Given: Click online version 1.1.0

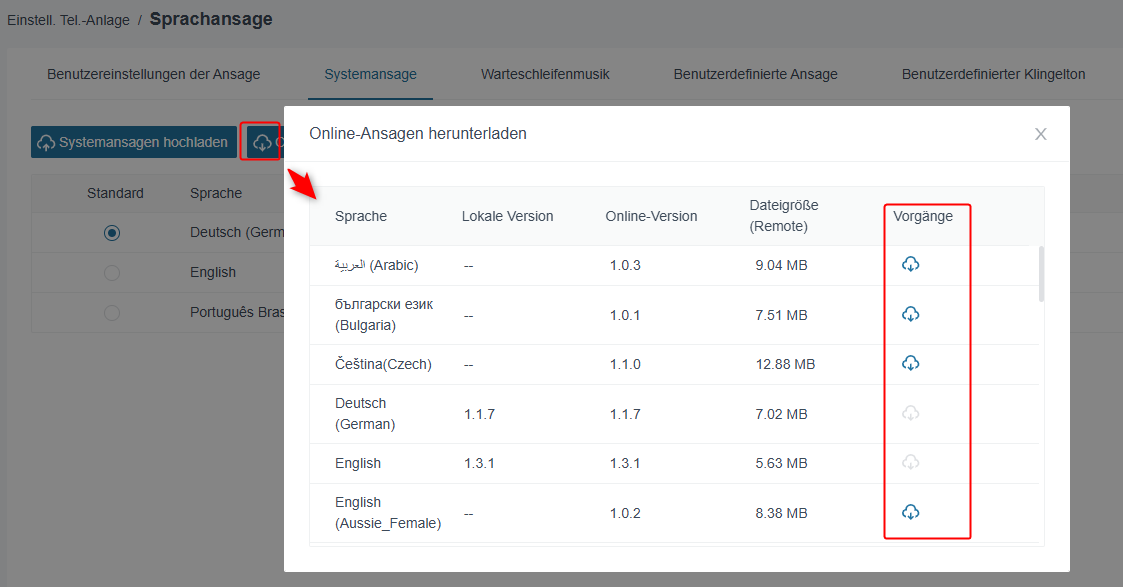Looking at the screenshot, I should pyautogui.click(x=625, y=364).
